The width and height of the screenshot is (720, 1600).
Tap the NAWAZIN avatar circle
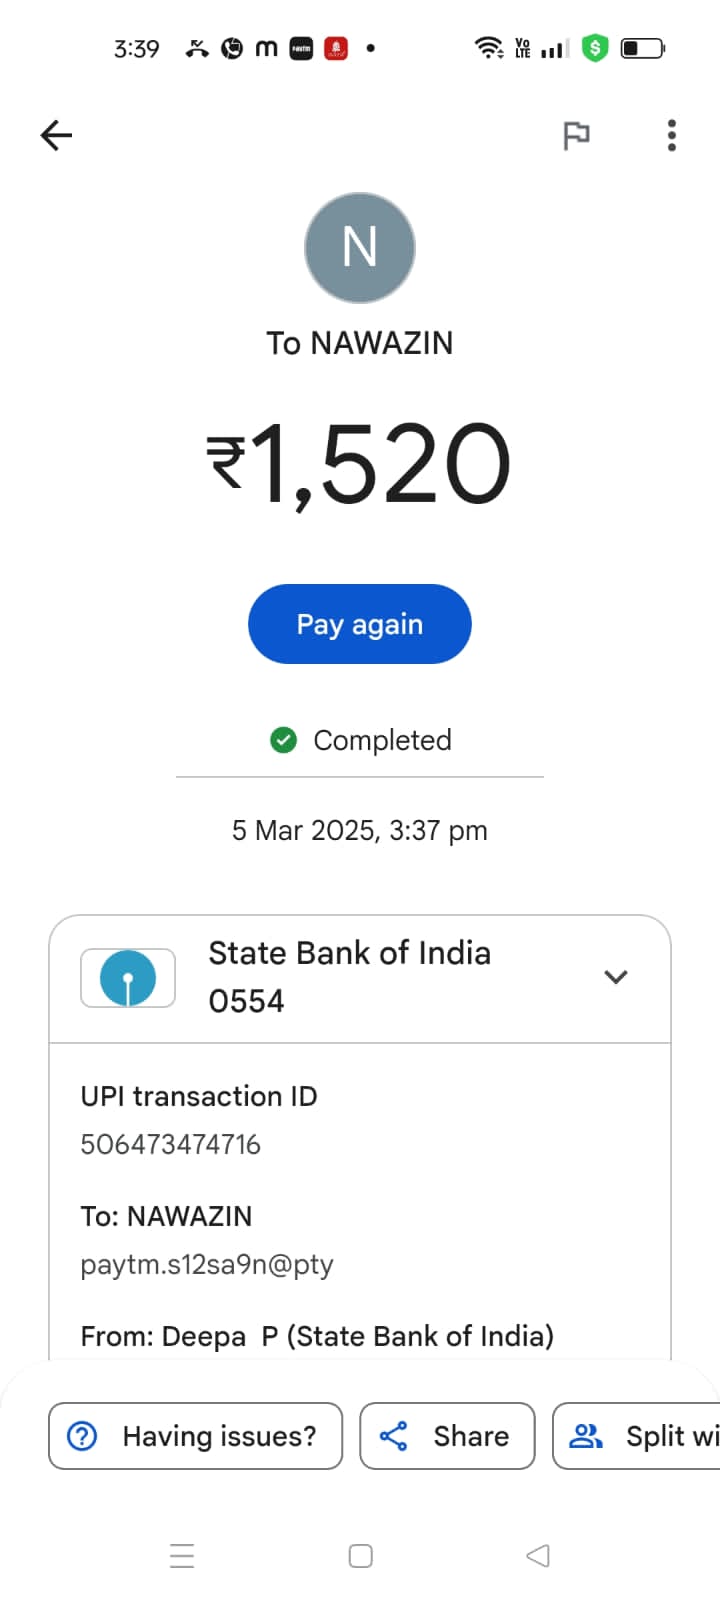coord(360,248)
